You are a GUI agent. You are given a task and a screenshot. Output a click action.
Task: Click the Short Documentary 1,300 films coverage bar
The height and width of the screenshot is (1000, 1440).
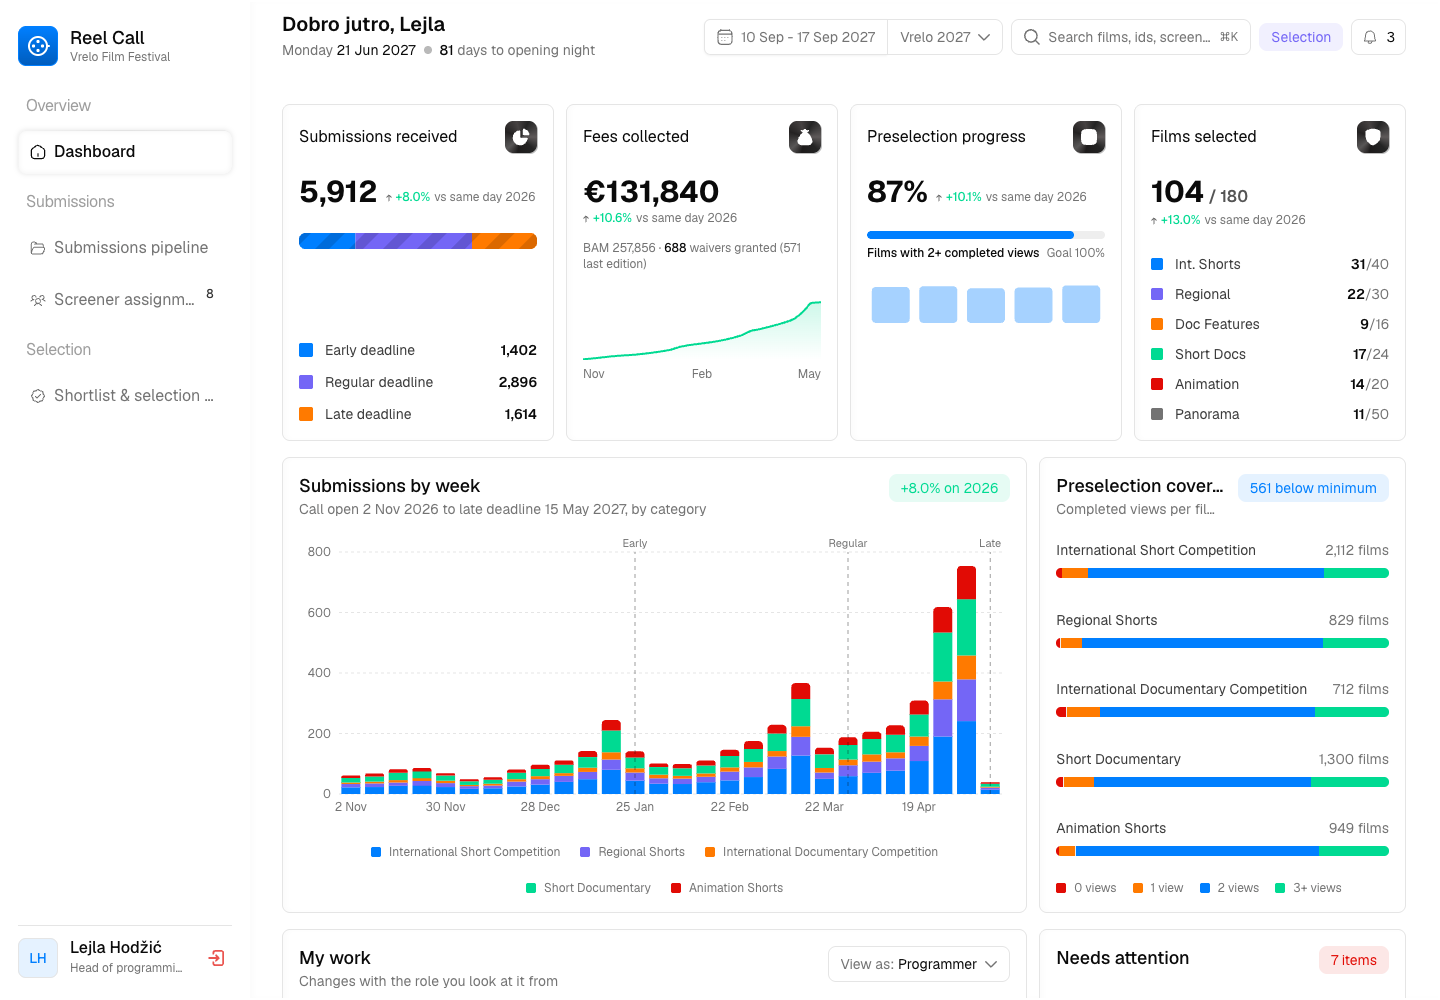(1222, 782)
